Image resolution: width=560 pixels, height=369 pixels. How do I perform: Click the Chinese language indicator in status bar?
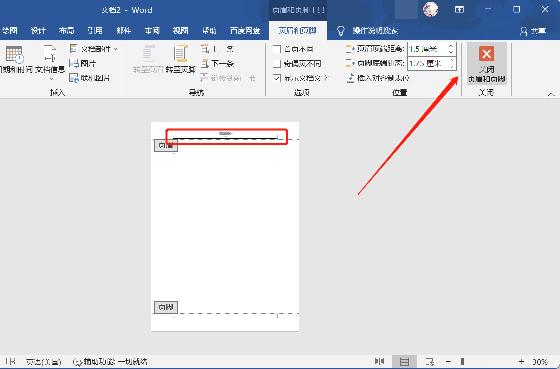tap(43, 361)
